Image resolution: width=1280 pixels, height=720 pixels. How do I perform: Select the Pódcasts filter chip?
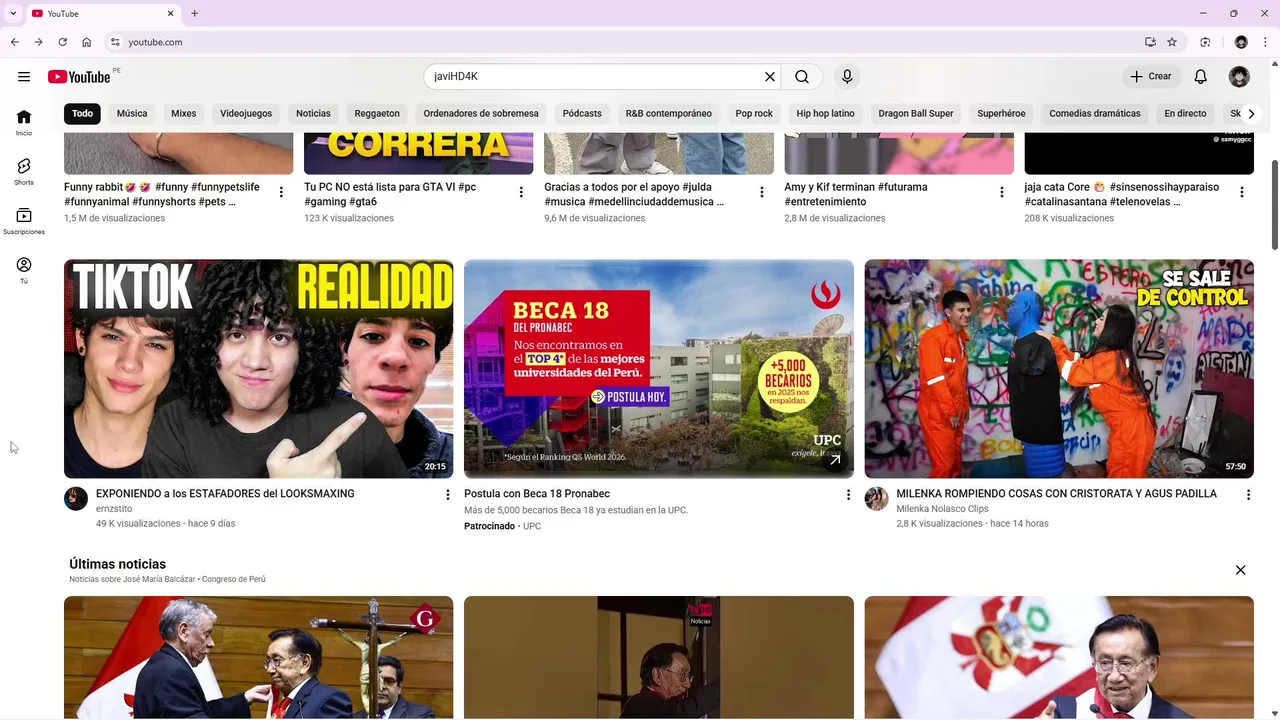coord(582,114)
